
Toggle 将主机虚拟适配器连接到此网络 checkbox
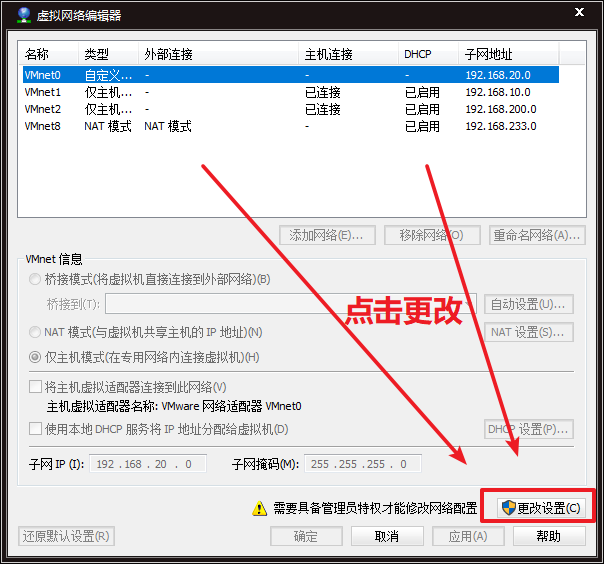(35, 386)
